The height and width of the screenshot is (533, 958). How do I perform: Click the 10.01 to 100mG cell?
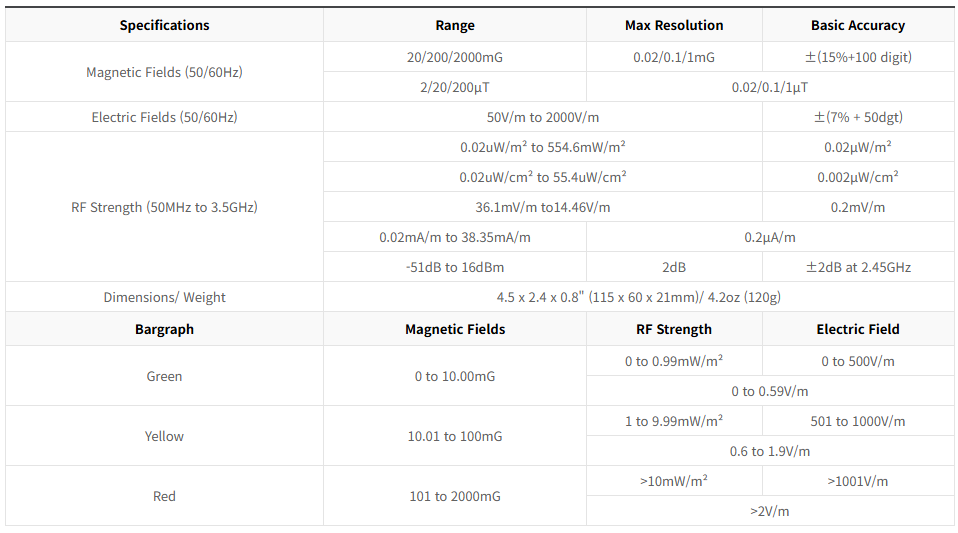pyautogui.click(x=455, y=436)
